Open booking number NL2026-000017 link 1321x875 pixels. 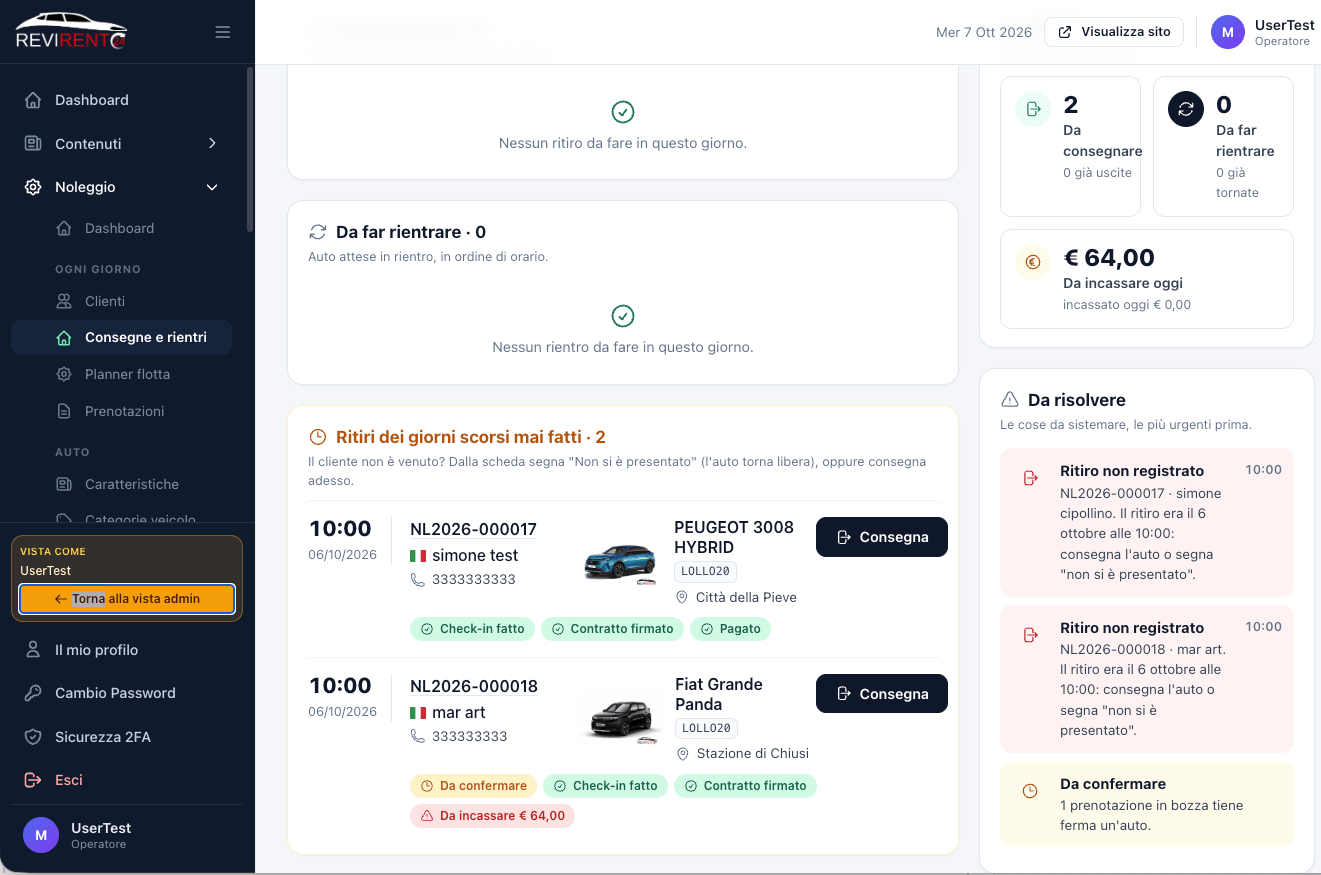click(x=473, y=529)
